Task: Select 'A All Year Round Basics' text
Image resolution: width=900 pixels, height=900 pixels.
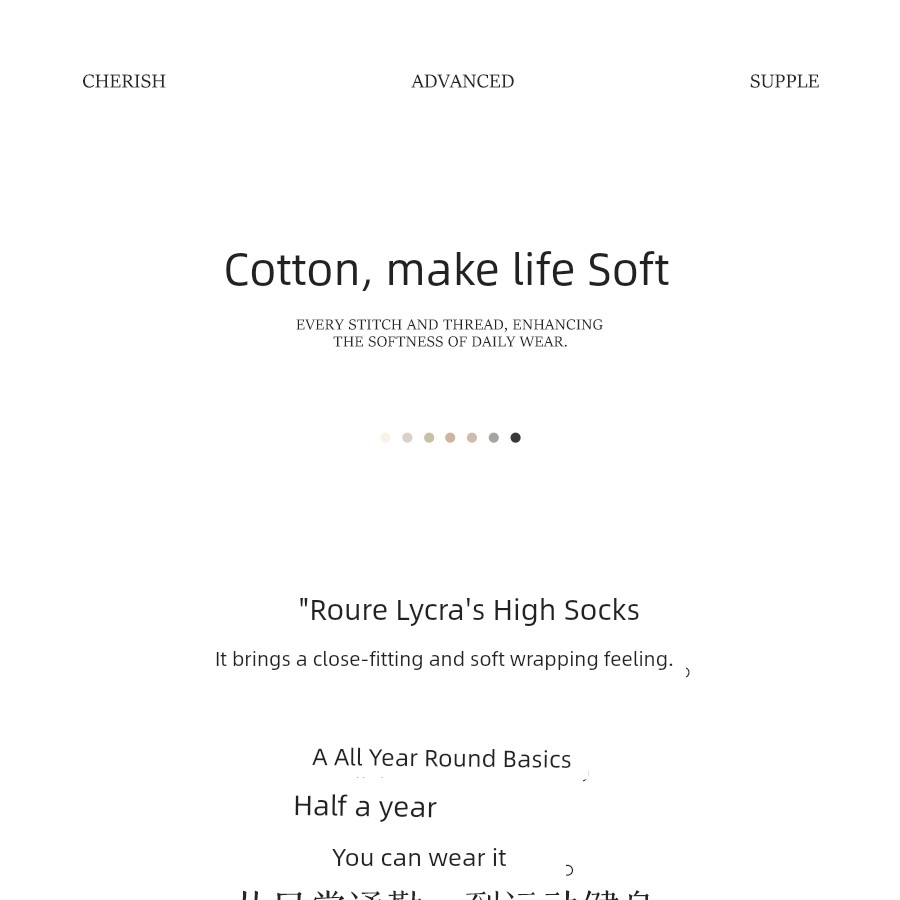Action: click(442, 758)
